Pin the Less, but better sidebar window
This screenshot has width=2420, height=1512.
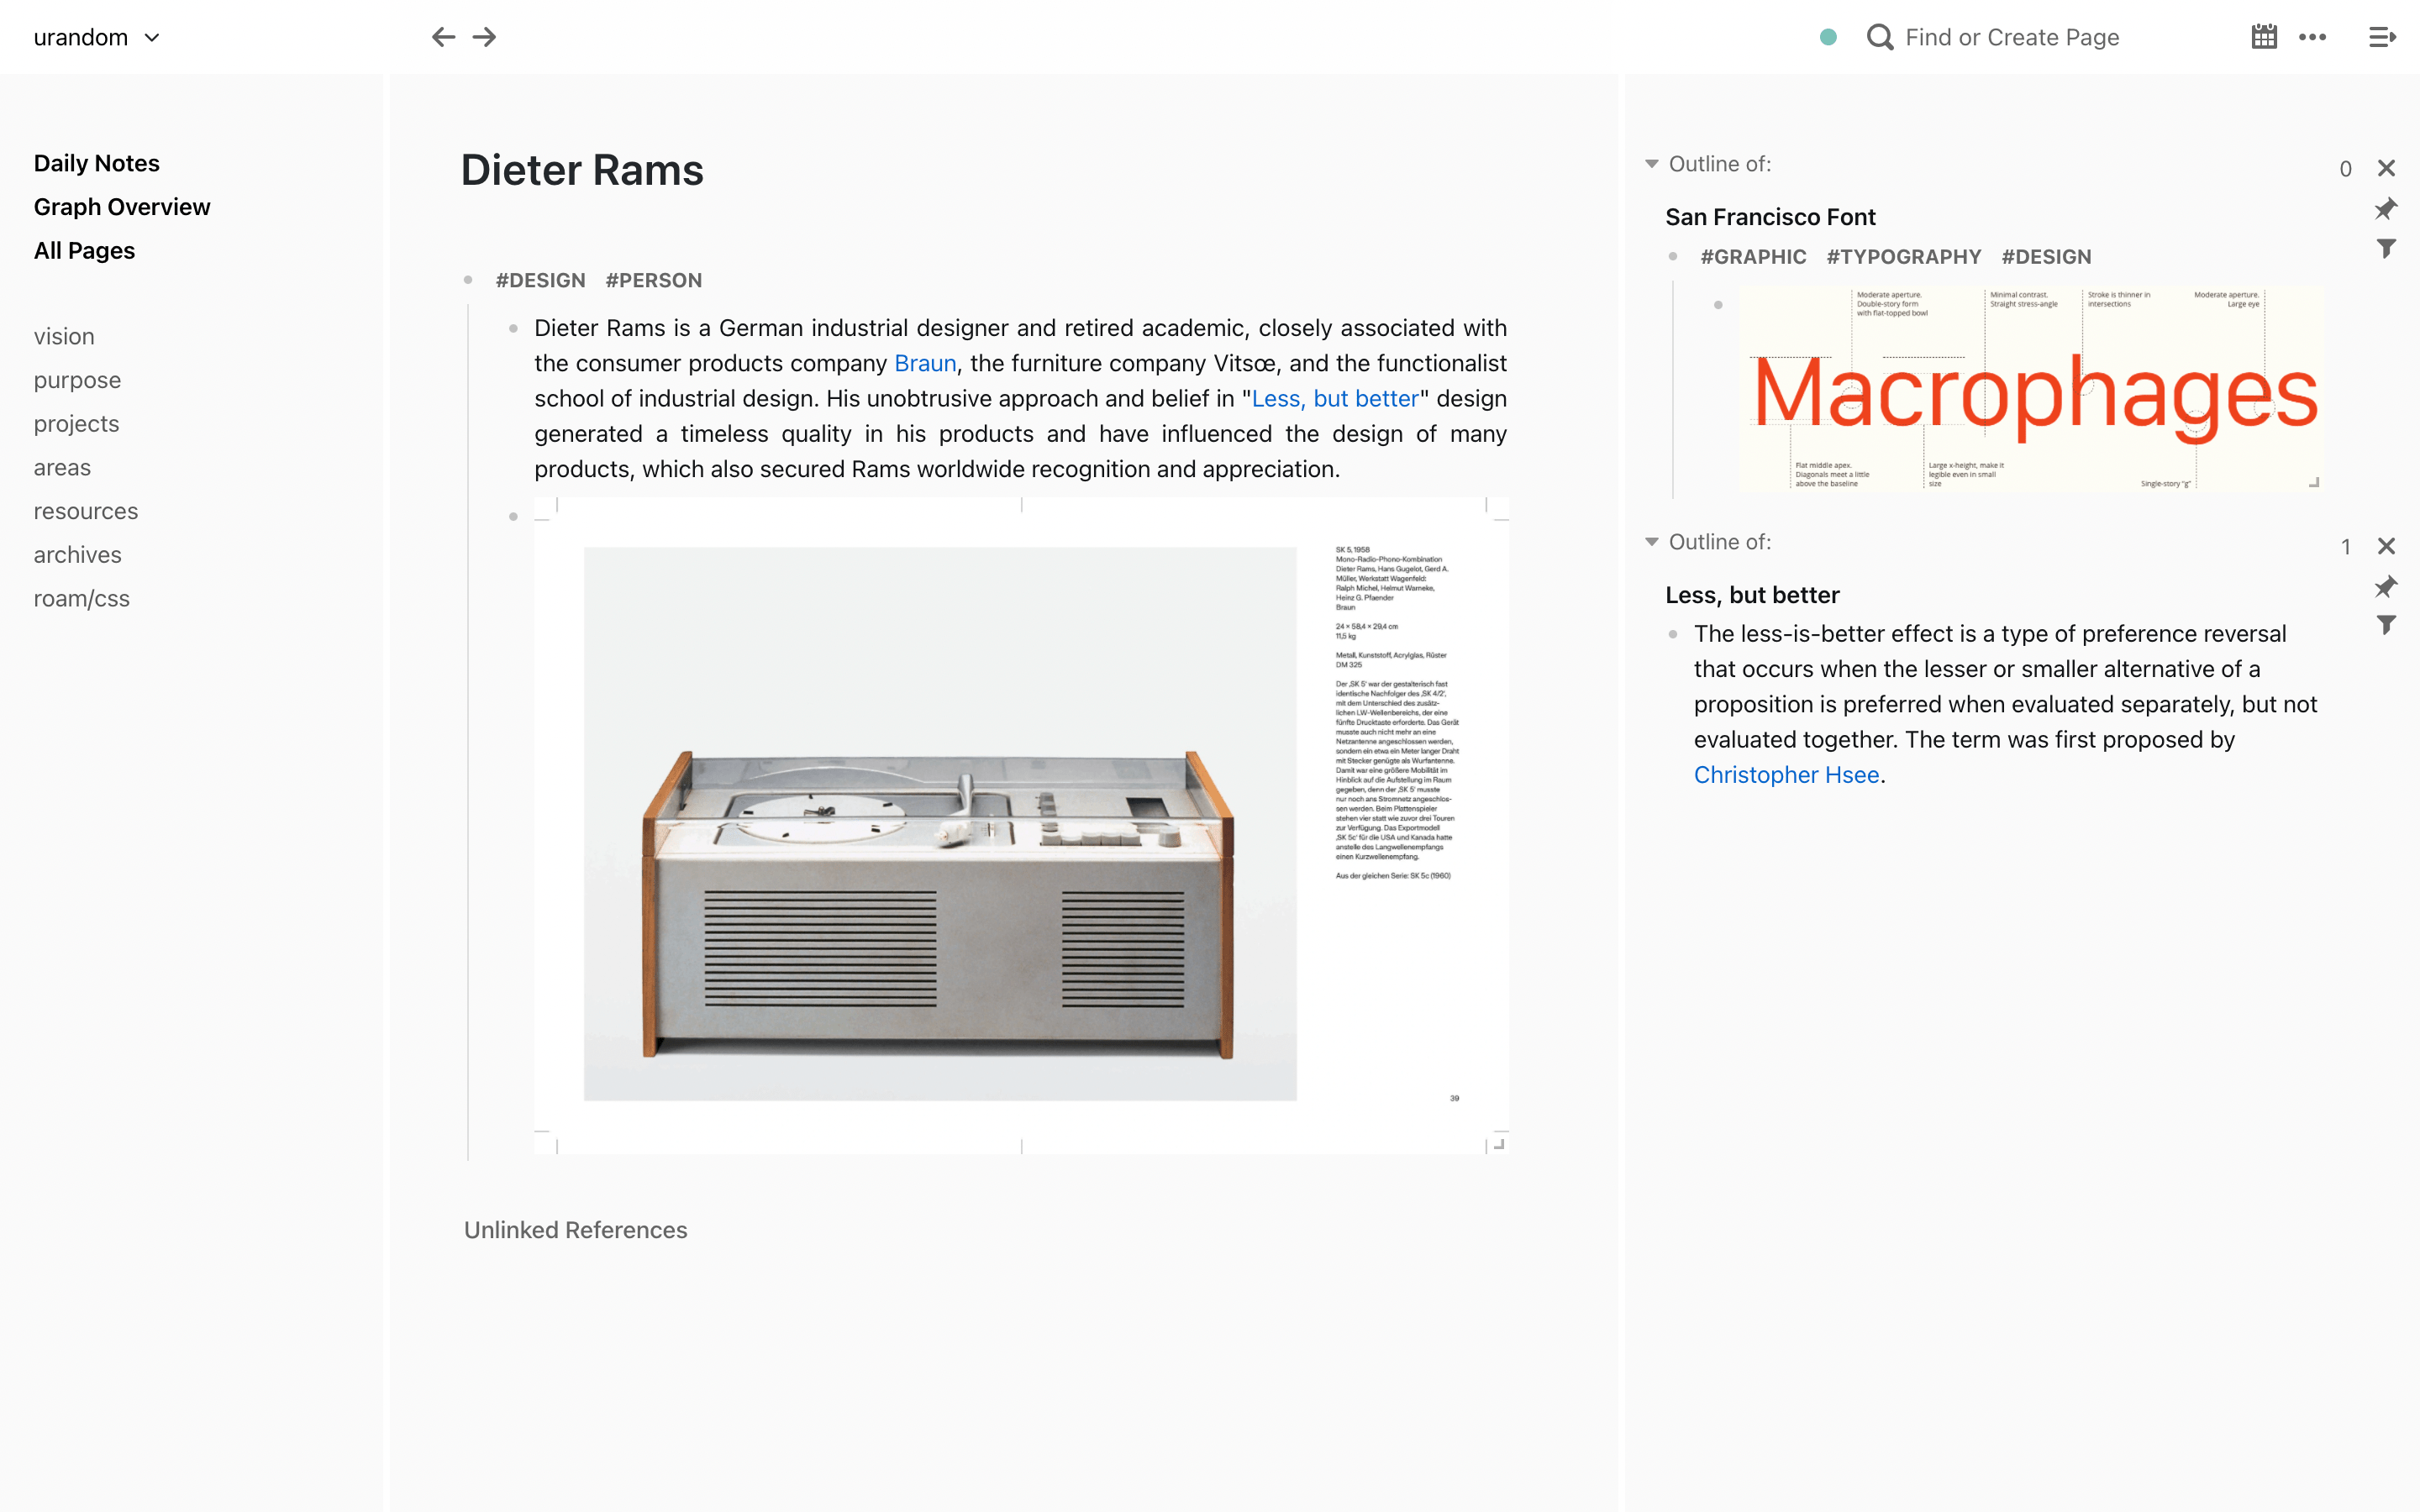[2386, 587]
